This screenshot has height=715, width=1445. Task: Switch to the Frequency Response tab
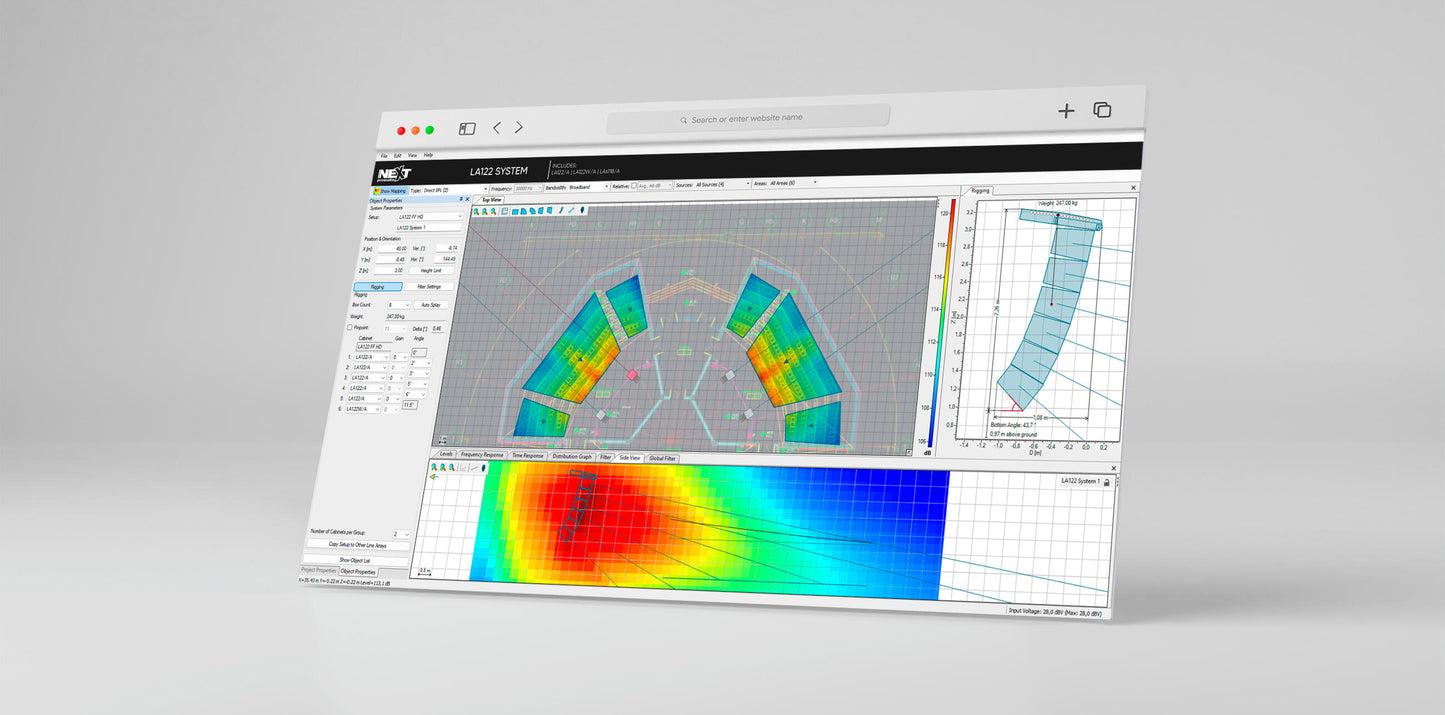[481, 455]
